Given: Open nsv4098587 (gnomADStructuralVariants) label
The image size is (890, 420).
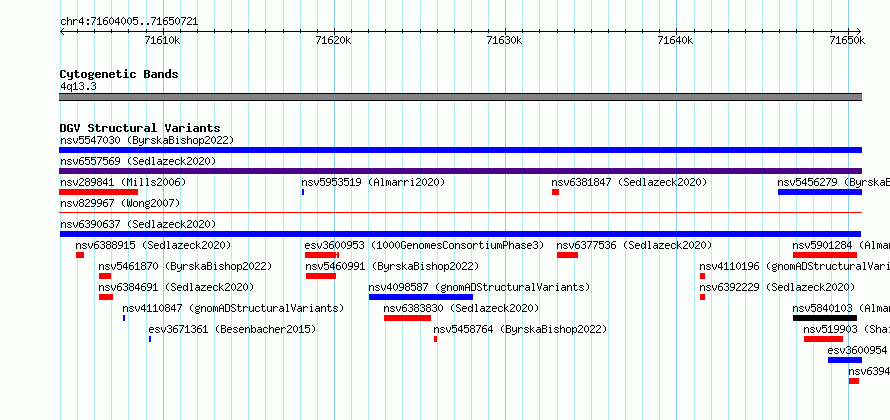Looking at the screenshot, I should pyautogui.click(x=479, y=287).
